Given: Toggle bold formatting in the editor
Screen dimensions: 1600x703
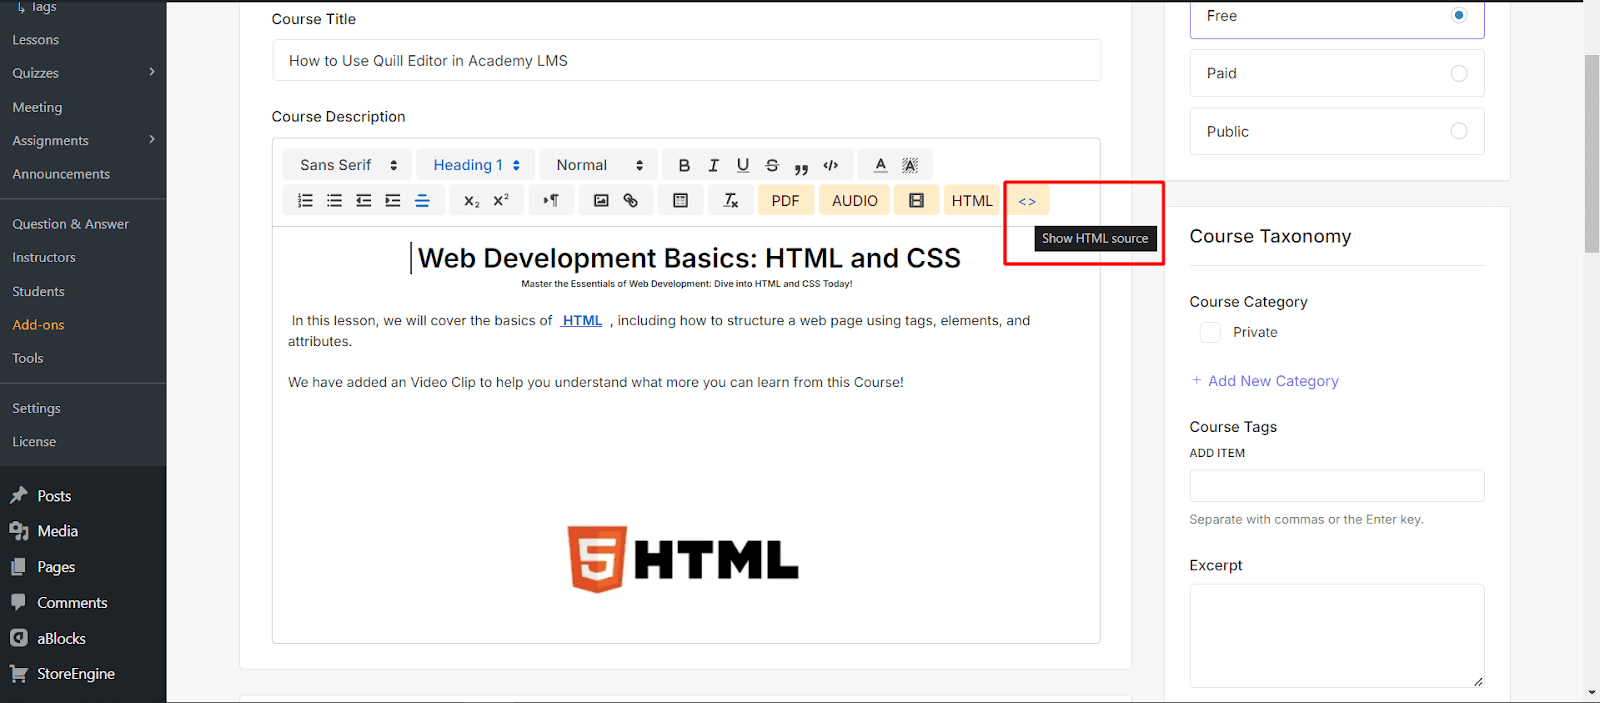Looking at the screenshot, I should coord(684,165).
